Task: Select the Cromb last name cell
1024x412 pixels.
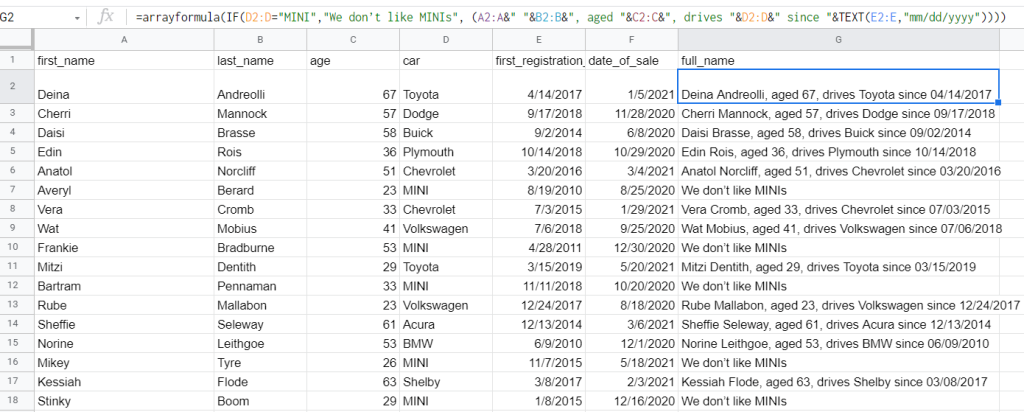Action: click(260, 210)
